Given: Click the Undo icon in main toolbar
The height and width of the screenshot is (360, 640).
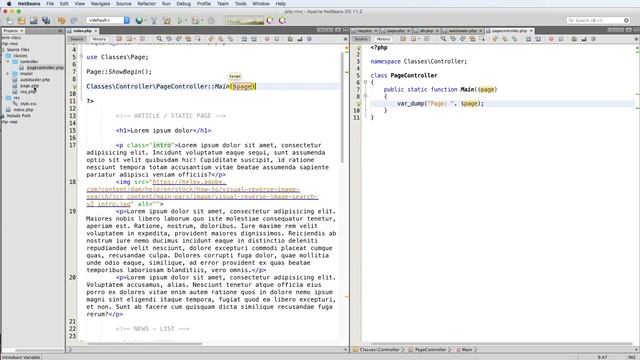Looking at the screenshot, I should coord(62,20).
